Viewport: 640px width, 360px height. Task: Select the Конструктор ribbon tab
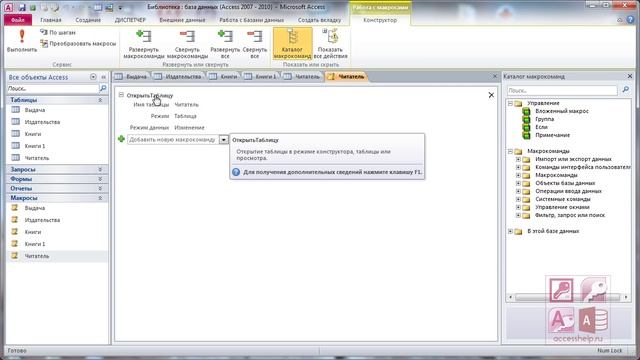point(380,20)
